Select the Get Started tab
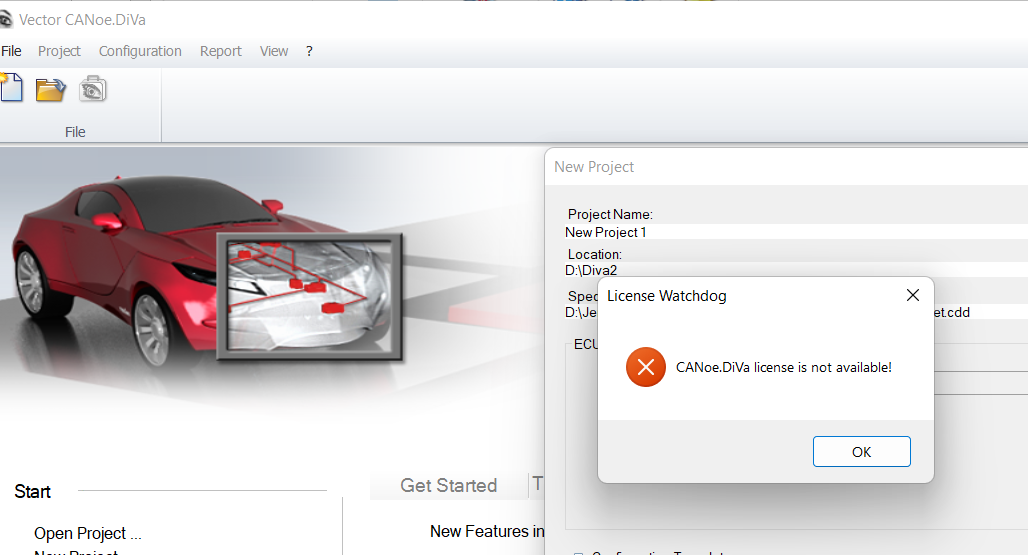Viewport: 1028px width, 555px height. pos(449,486)
